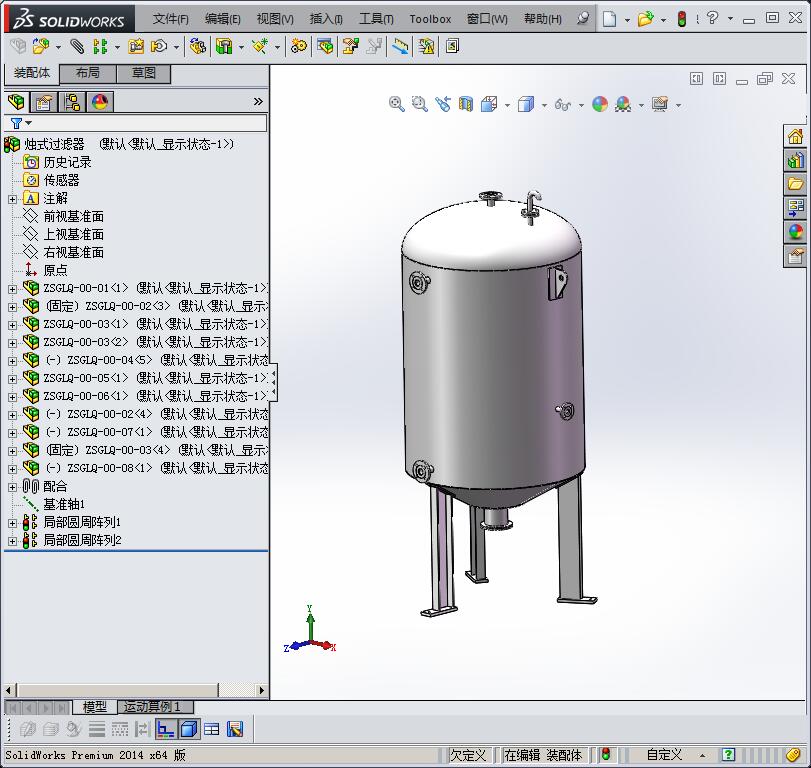Open the display style dropdown arrow
Screen dimensions: 811x768
543,104
